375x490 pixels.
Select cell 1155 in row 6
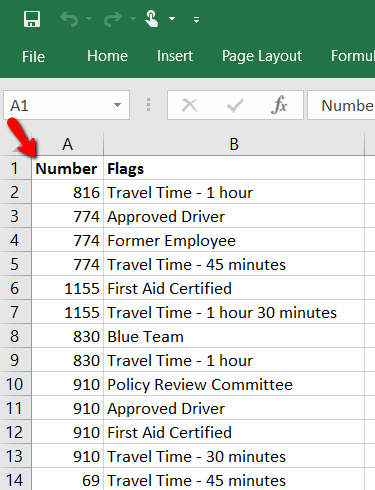[x=68, y=288]
